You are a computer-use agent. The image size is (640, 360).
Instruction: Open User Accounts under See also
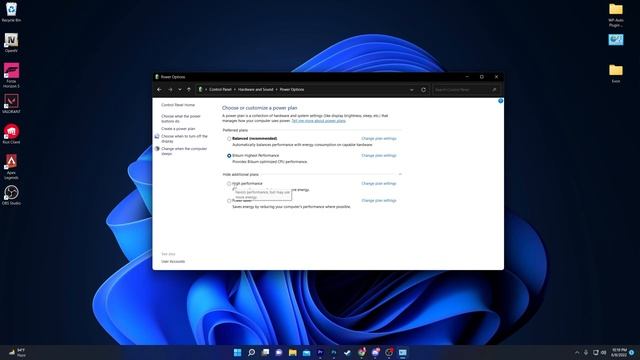[x=173, y=261]
